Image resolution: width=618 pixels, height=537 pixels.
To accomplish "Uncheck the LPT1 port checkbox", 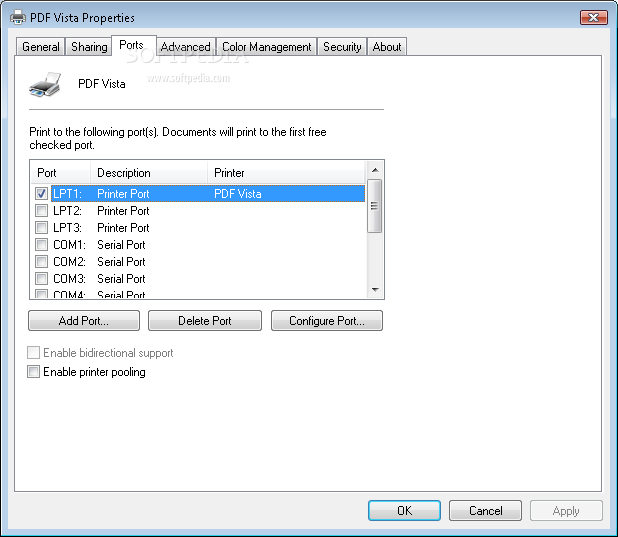I will (x=41, y=193).
